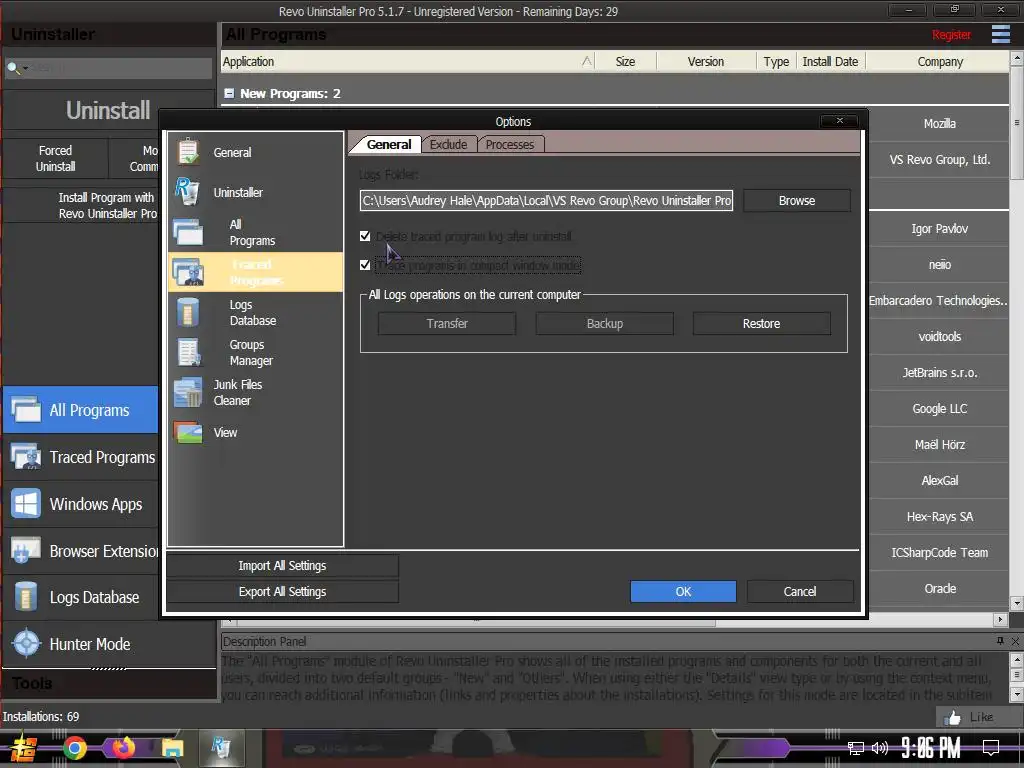
Task: Select Traced Programs icon in Options sidebar
Action: (188, 272)
